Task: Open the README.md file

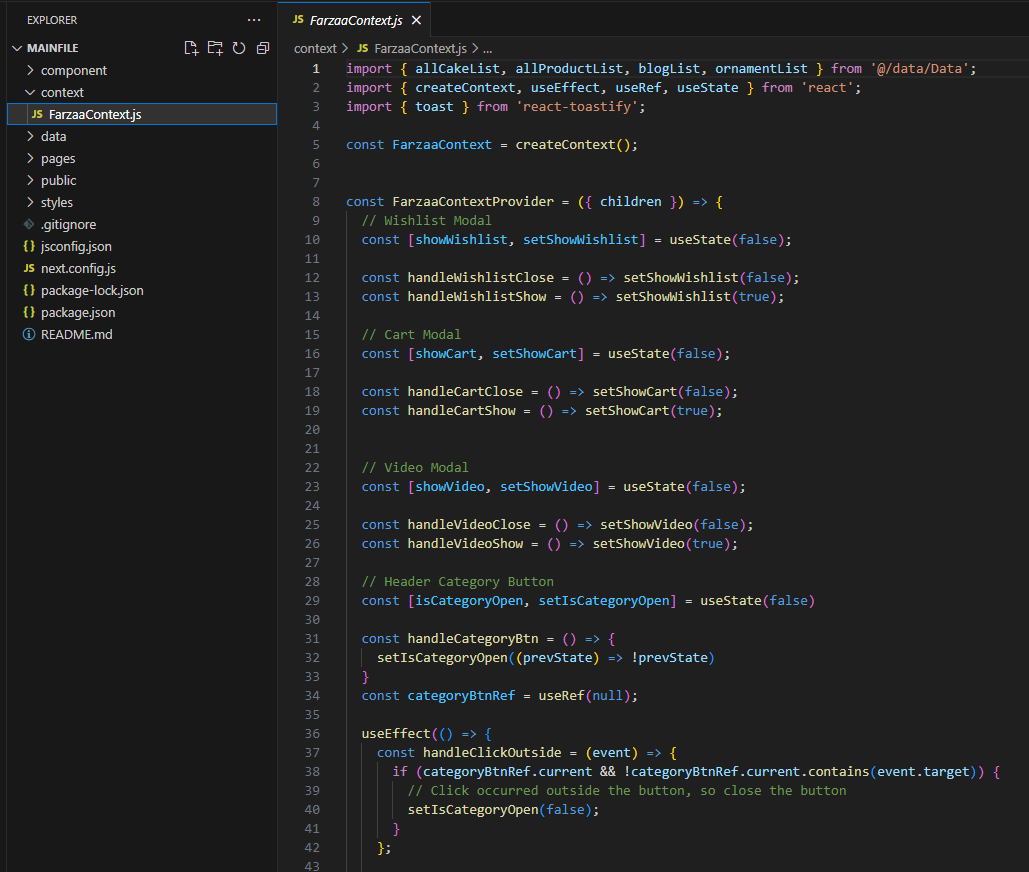Action: pos(76,335)
